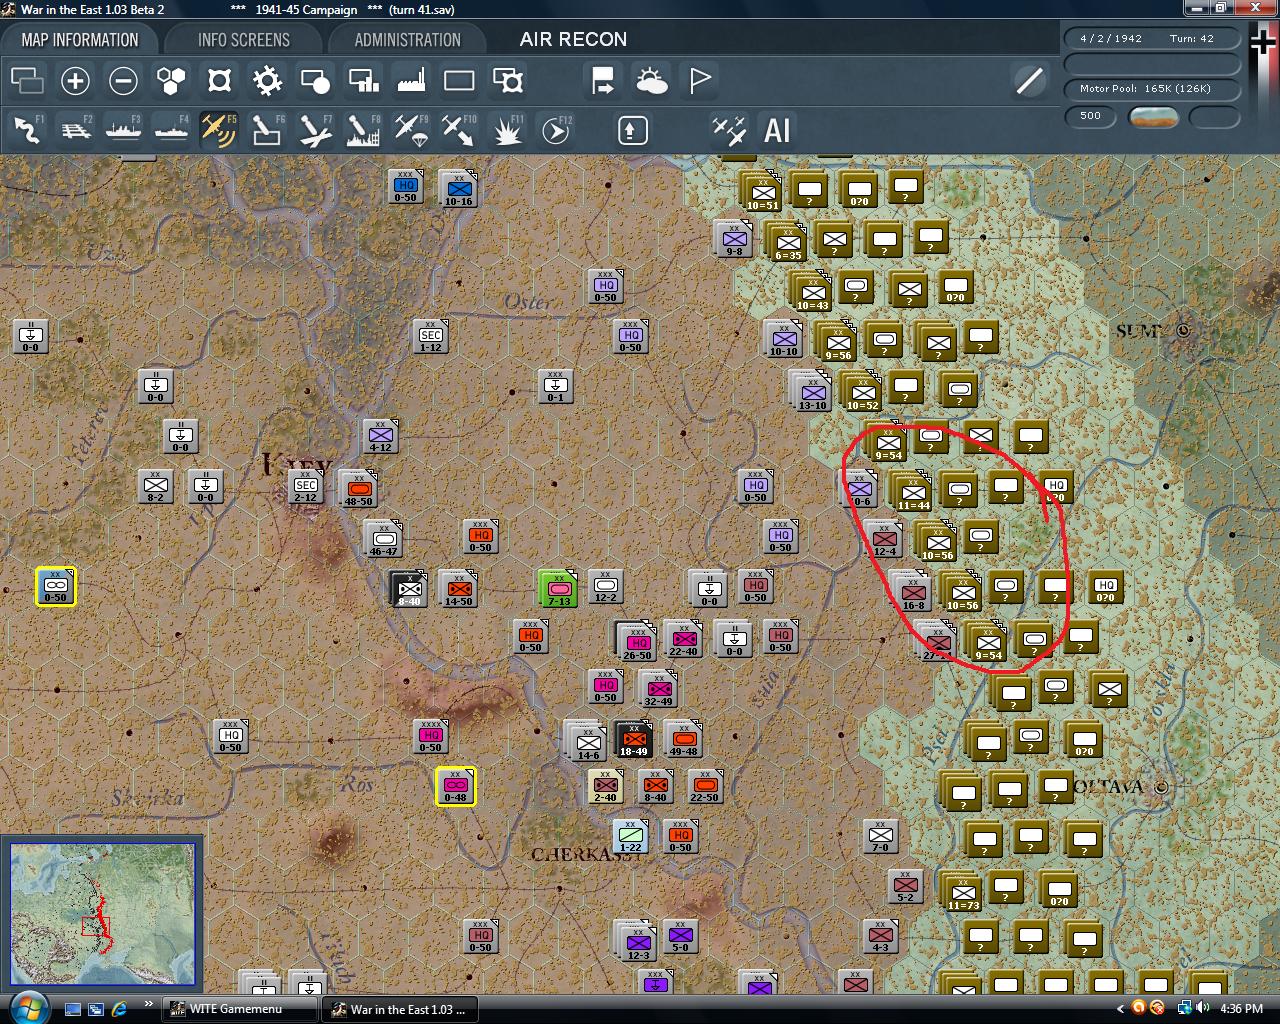Click the up-arrow box toolbar button

[633, 130]
